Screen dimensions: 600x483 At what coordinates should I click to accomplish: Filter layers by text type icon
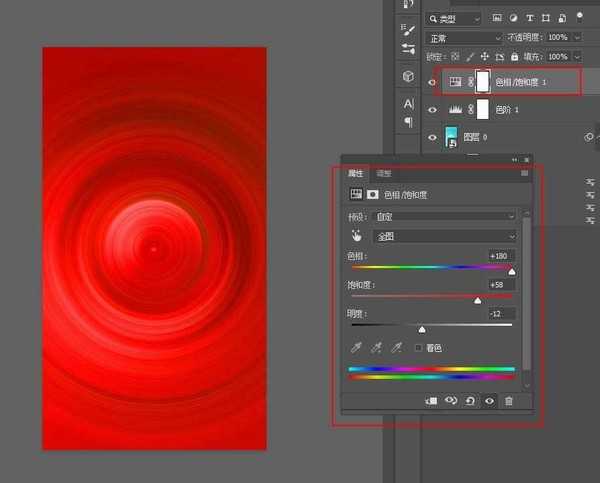coord(531,18)
